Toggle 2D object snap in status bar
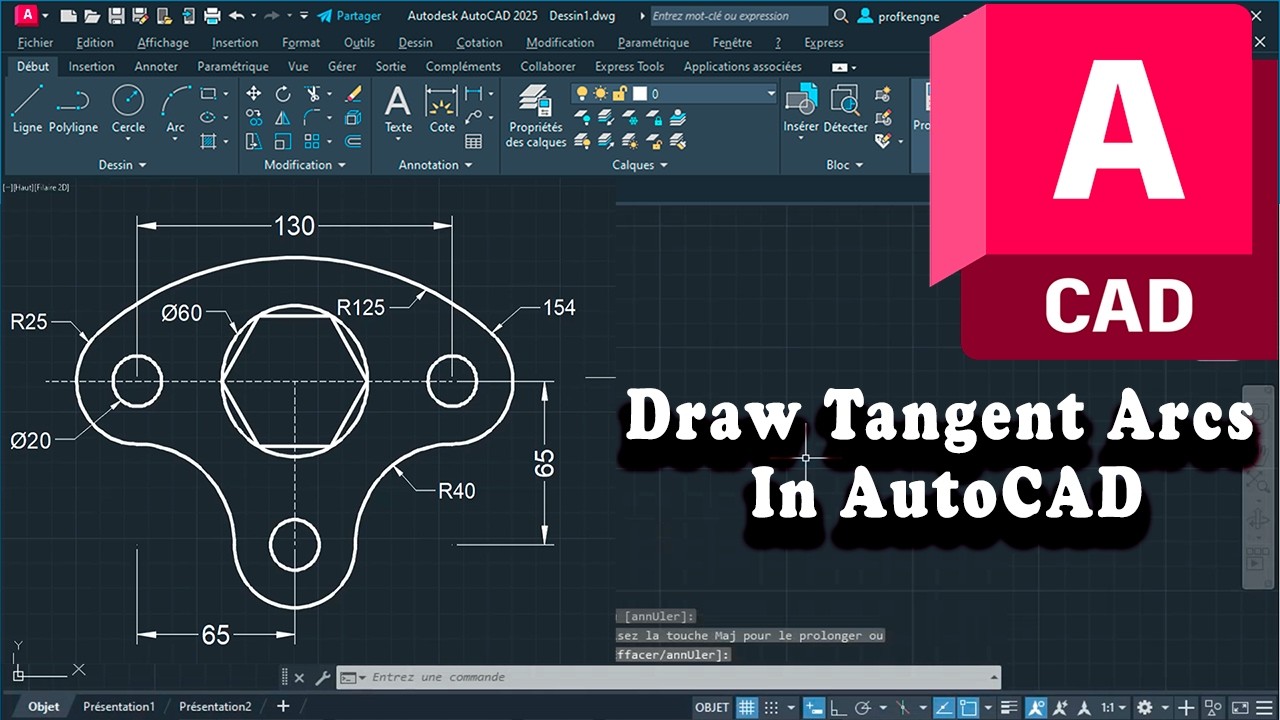 (968, 707)
